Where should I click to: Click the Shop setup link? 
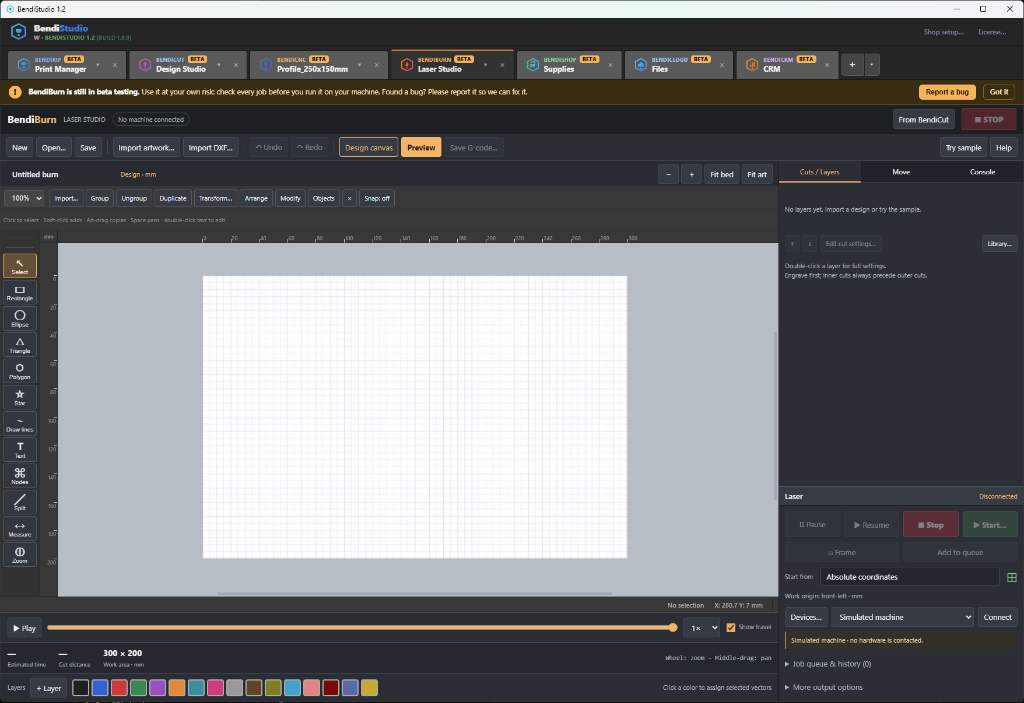pyautogui.click(x=943, y=32)
